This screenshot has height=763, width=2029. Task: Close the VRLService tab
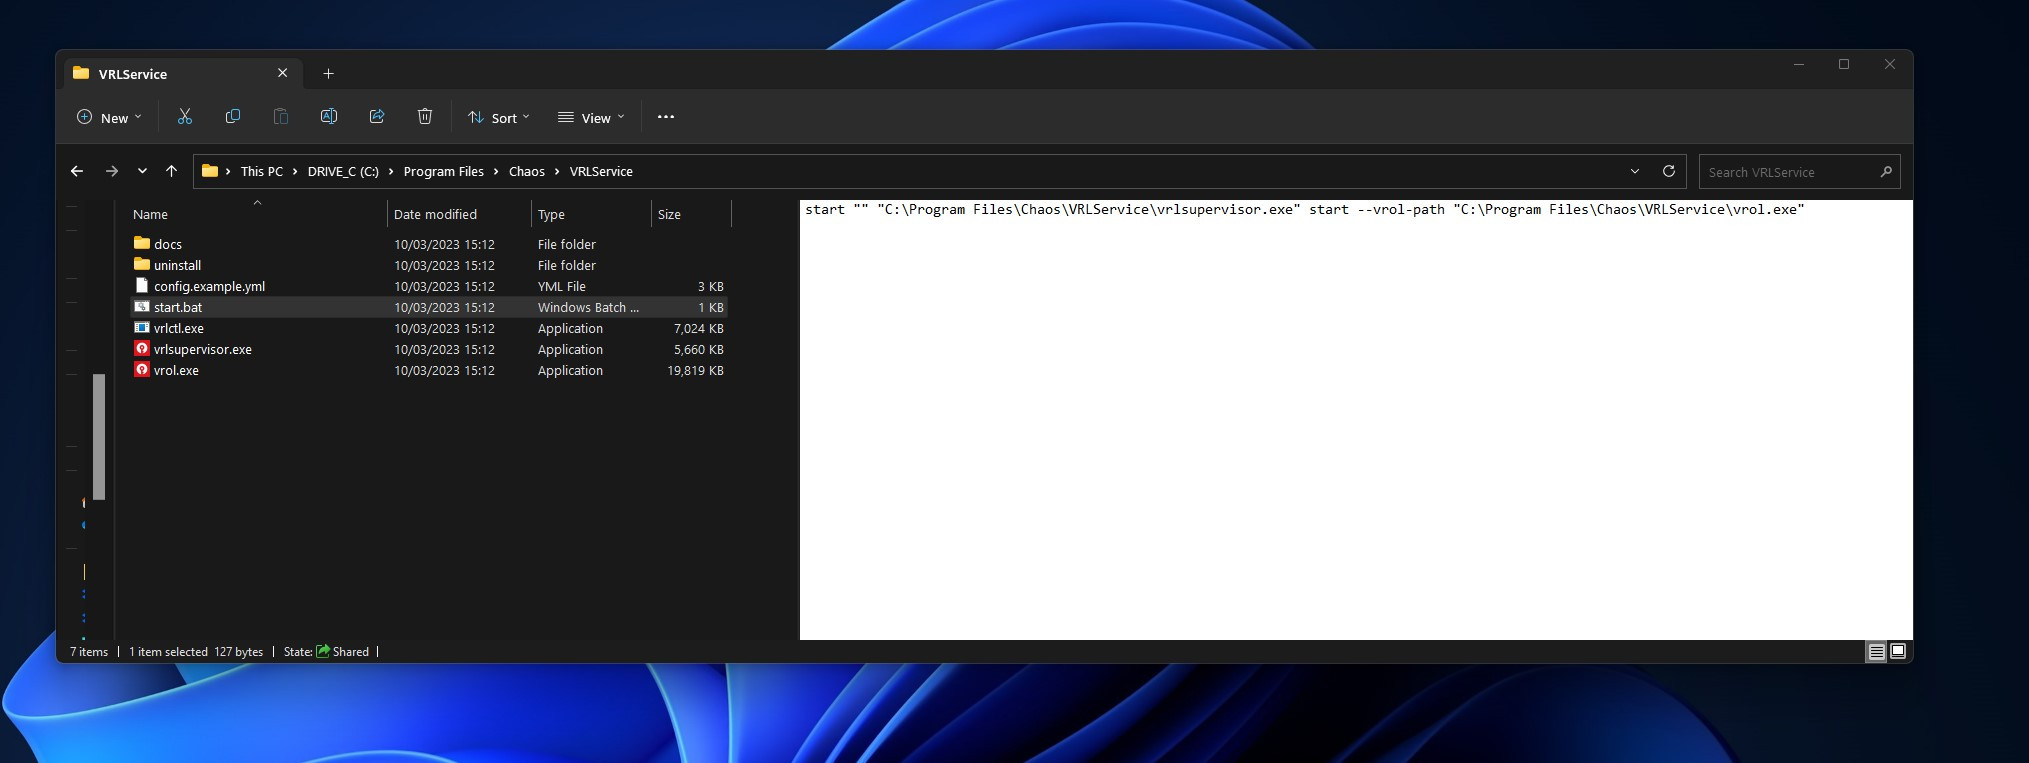pyautogui.click(x=282, y=73)
